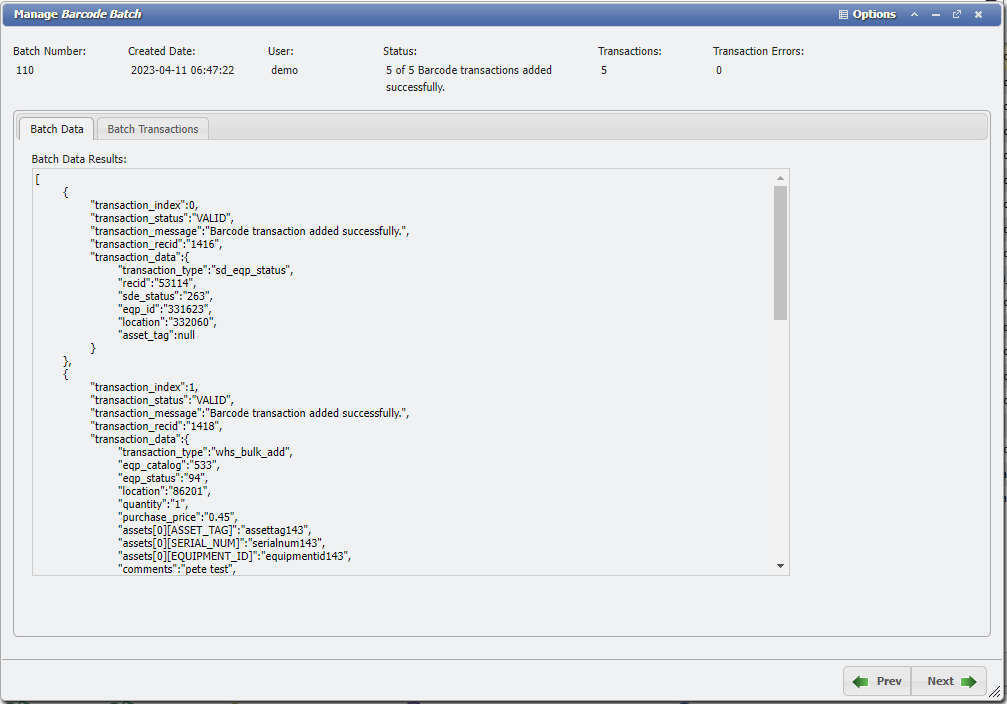Click the green left arrow icon on Prev
1007x704 pixels.
point(862,680)
